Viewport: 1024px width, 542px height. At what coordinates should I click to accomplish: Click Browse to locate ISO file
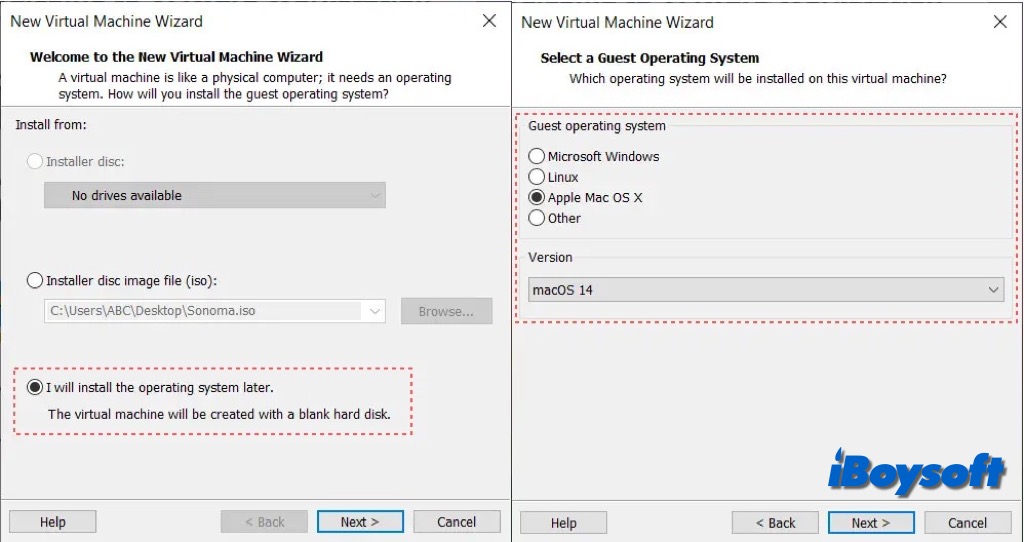pos(446,311)
